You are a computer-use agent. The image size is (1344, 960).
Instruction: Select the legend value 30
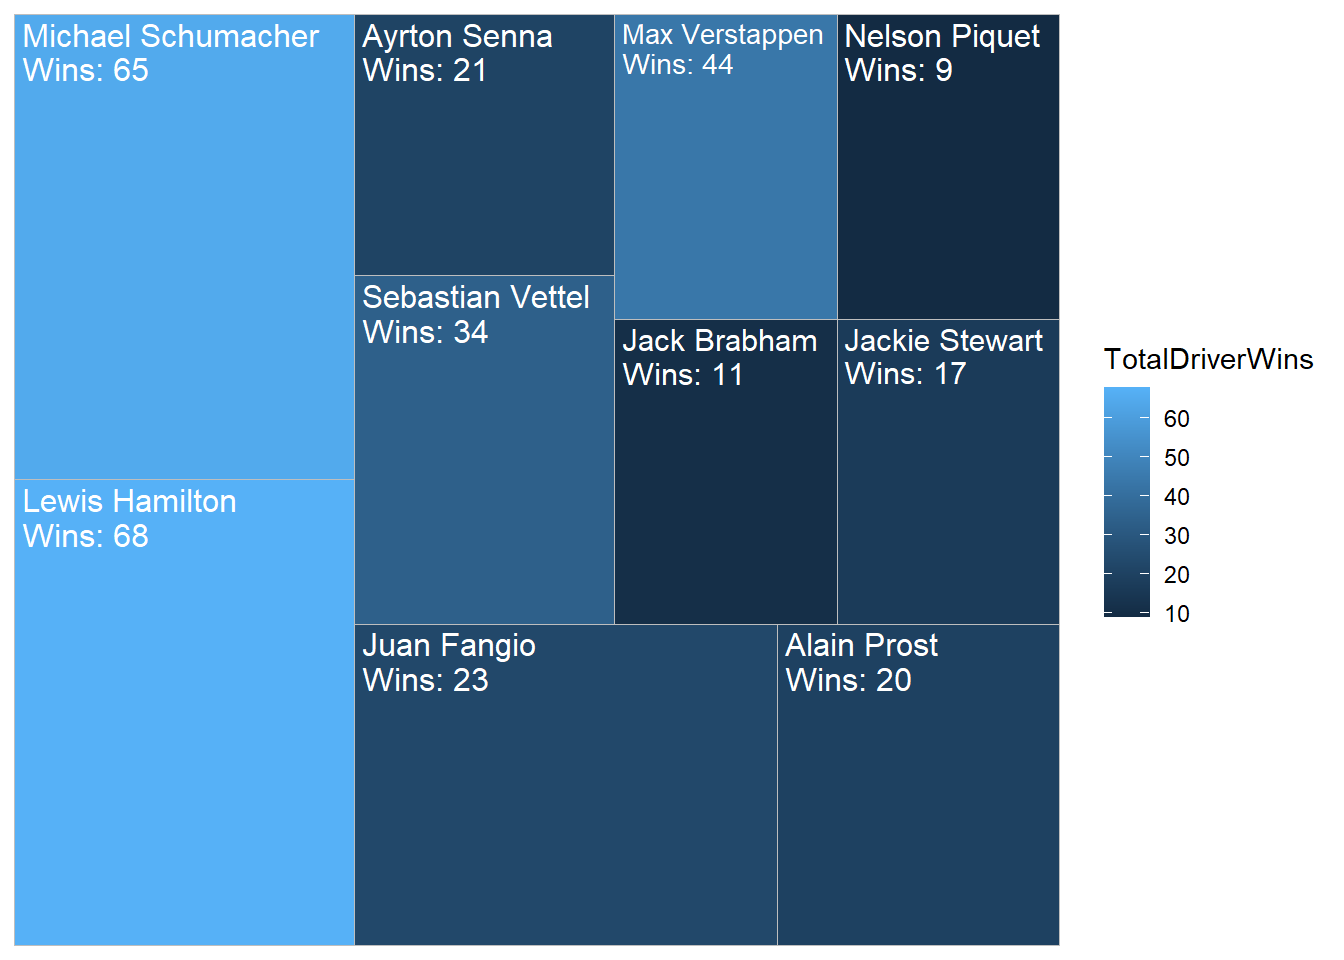coord(1177,536)
